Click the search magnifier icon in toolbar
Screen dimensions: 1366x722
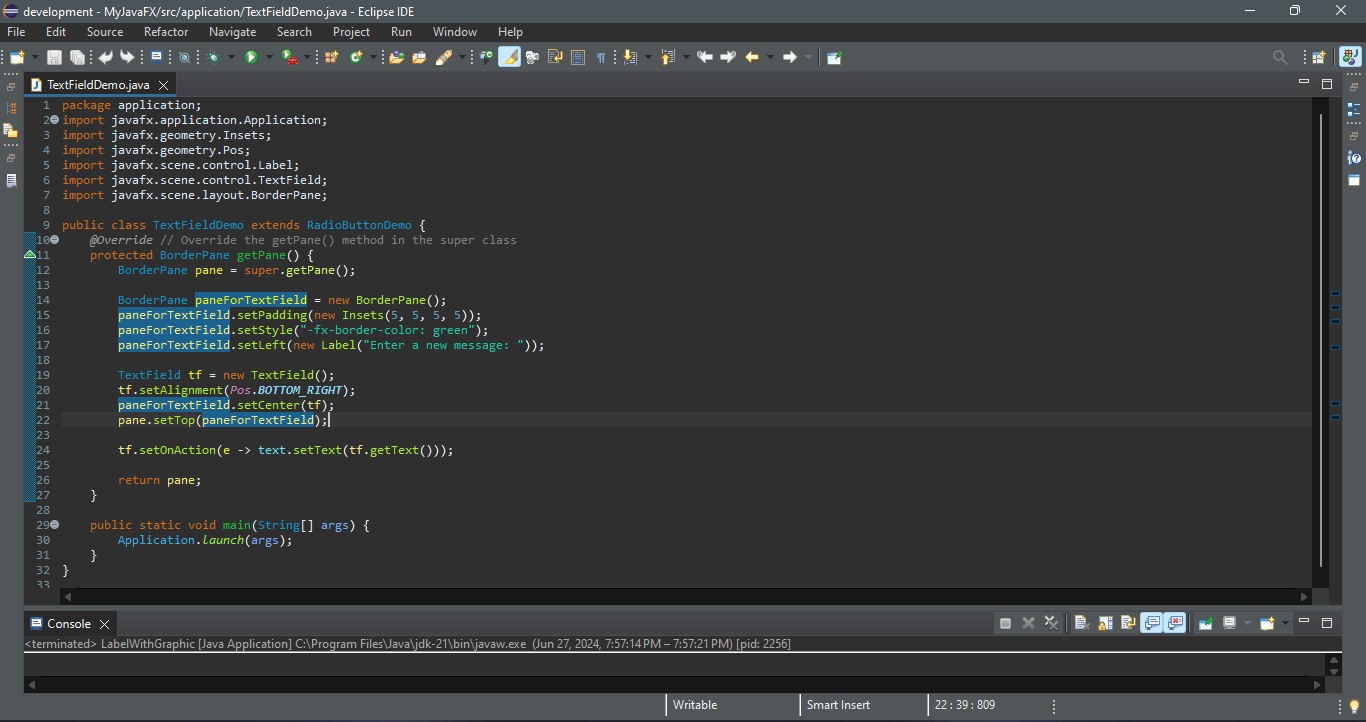pyautogui.click(x=1280, y=58)
